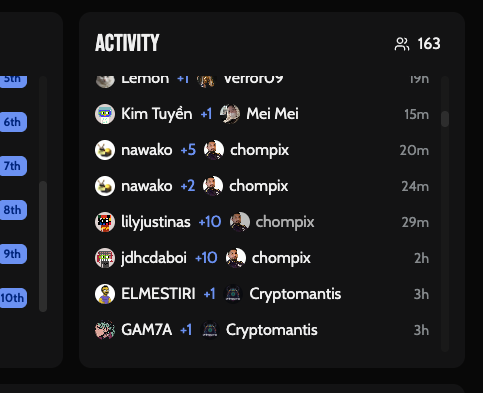Click the Activity panel scrollbar thumb
483x393 pixels.
tap(445, 119)
